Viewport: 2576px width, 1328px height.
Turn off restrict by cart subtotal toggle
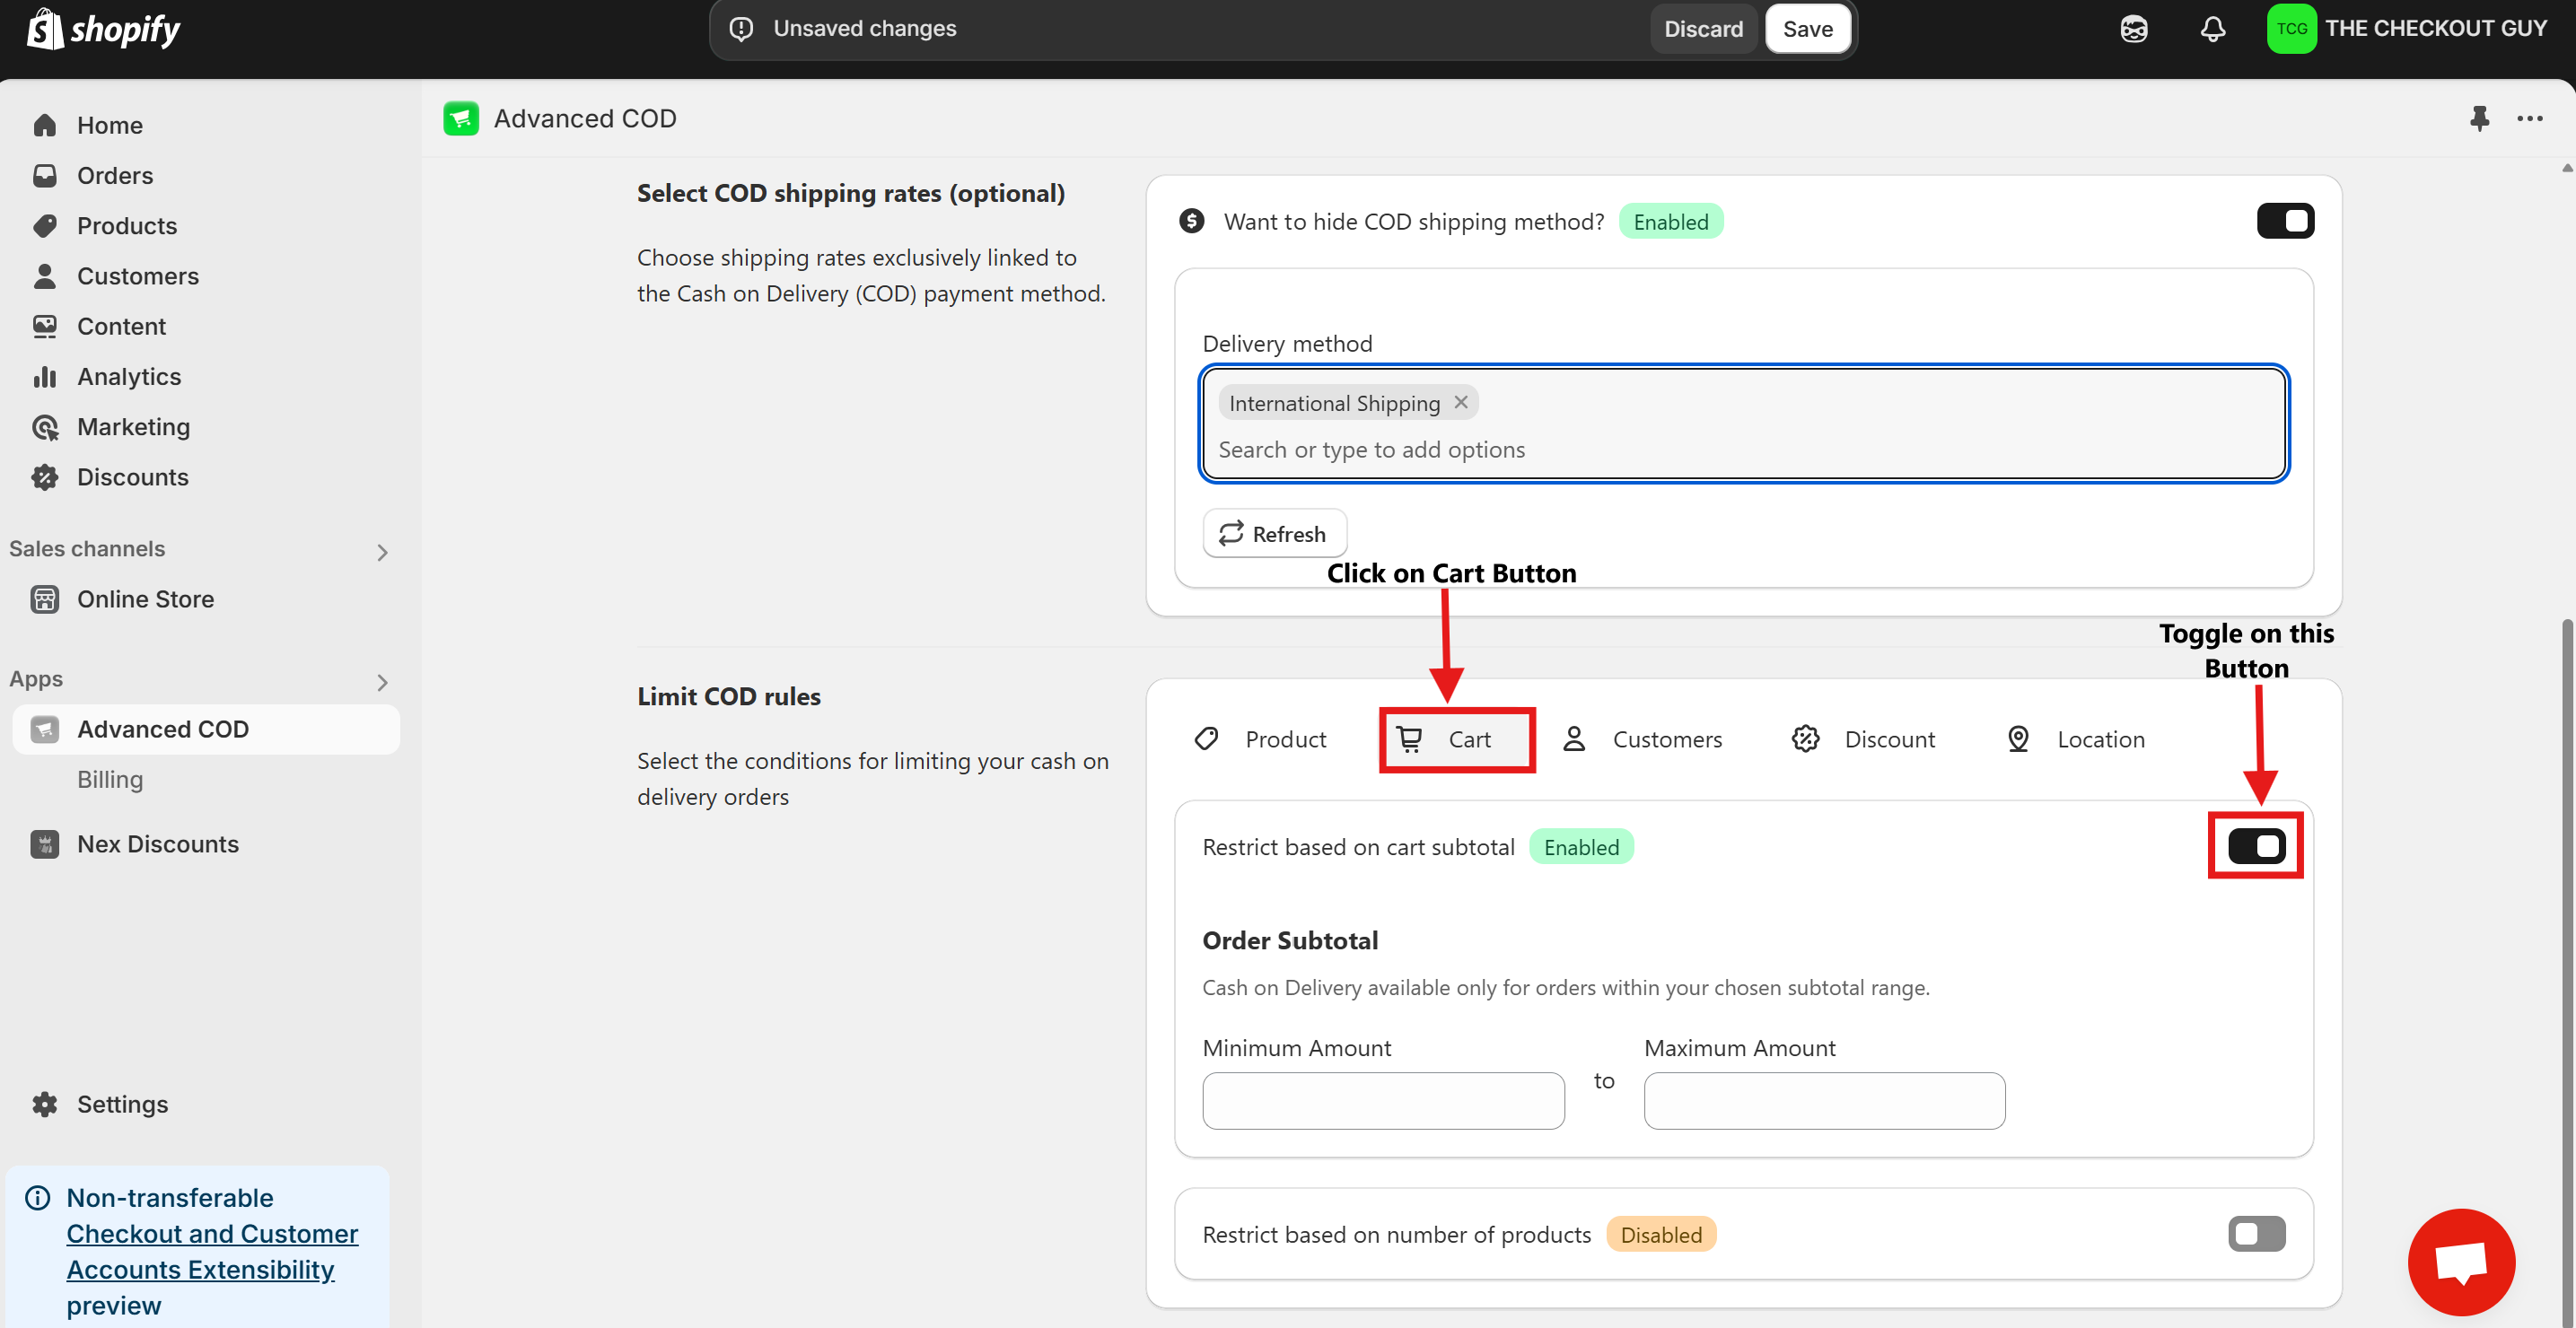tap(2256, 847)
